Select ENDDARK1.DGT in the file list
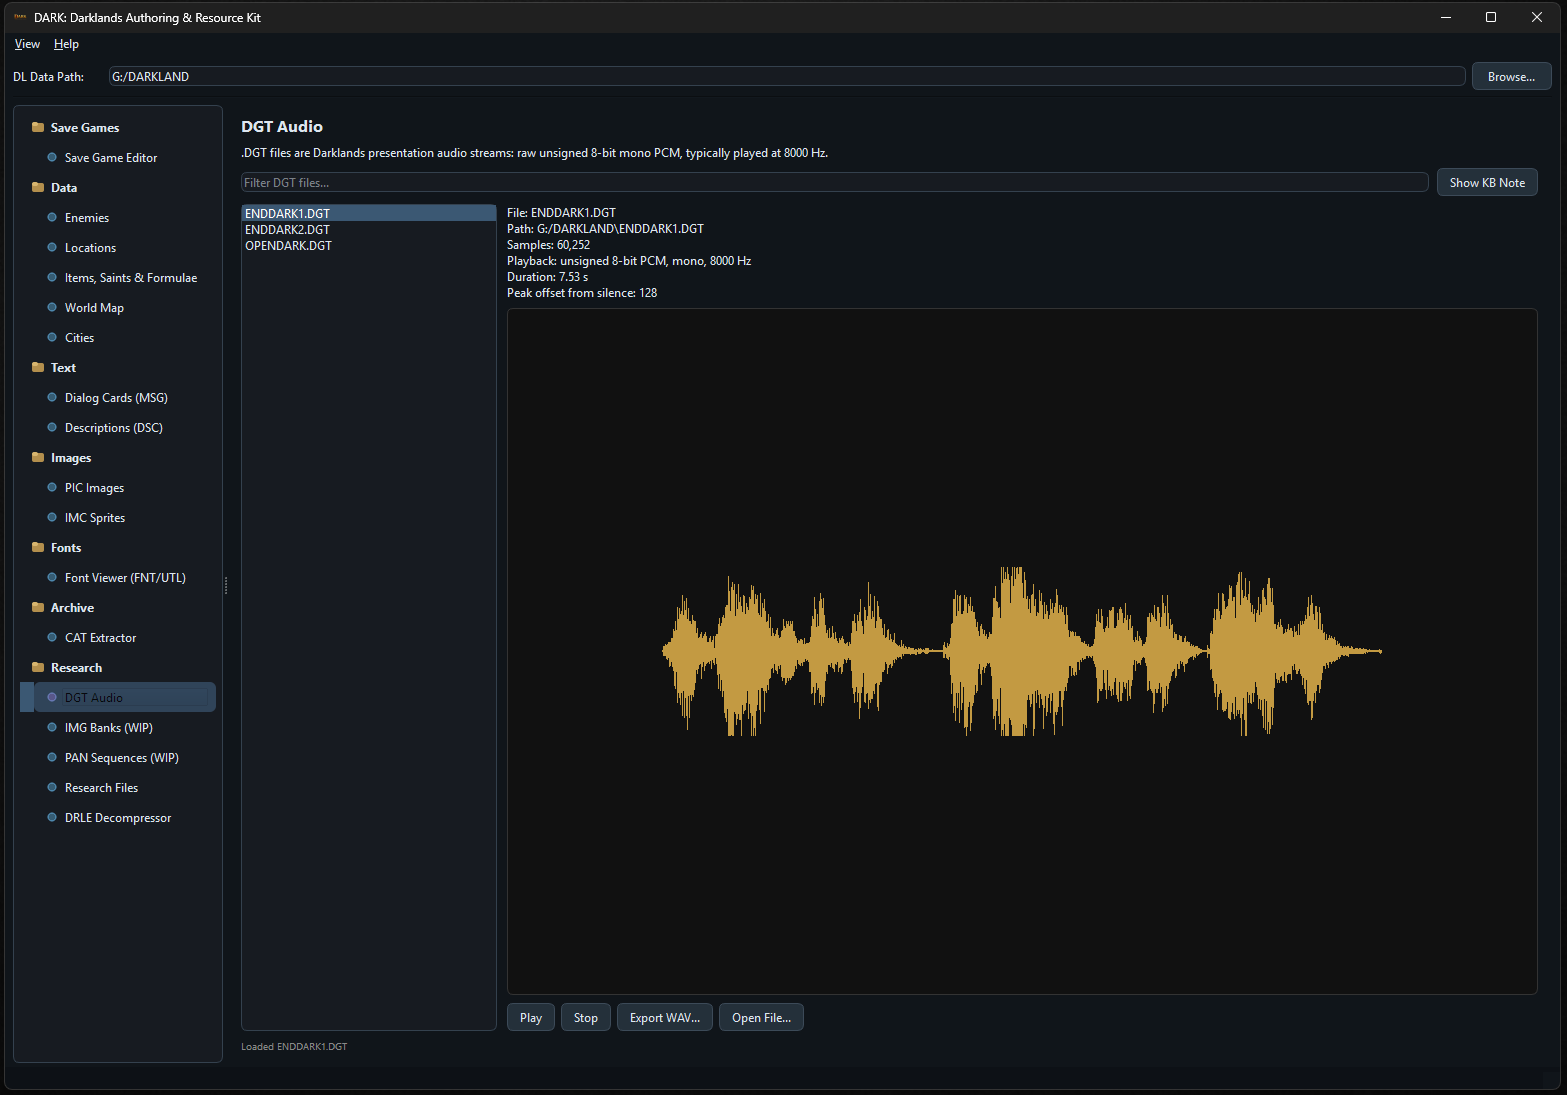 (x=368, y=213)
